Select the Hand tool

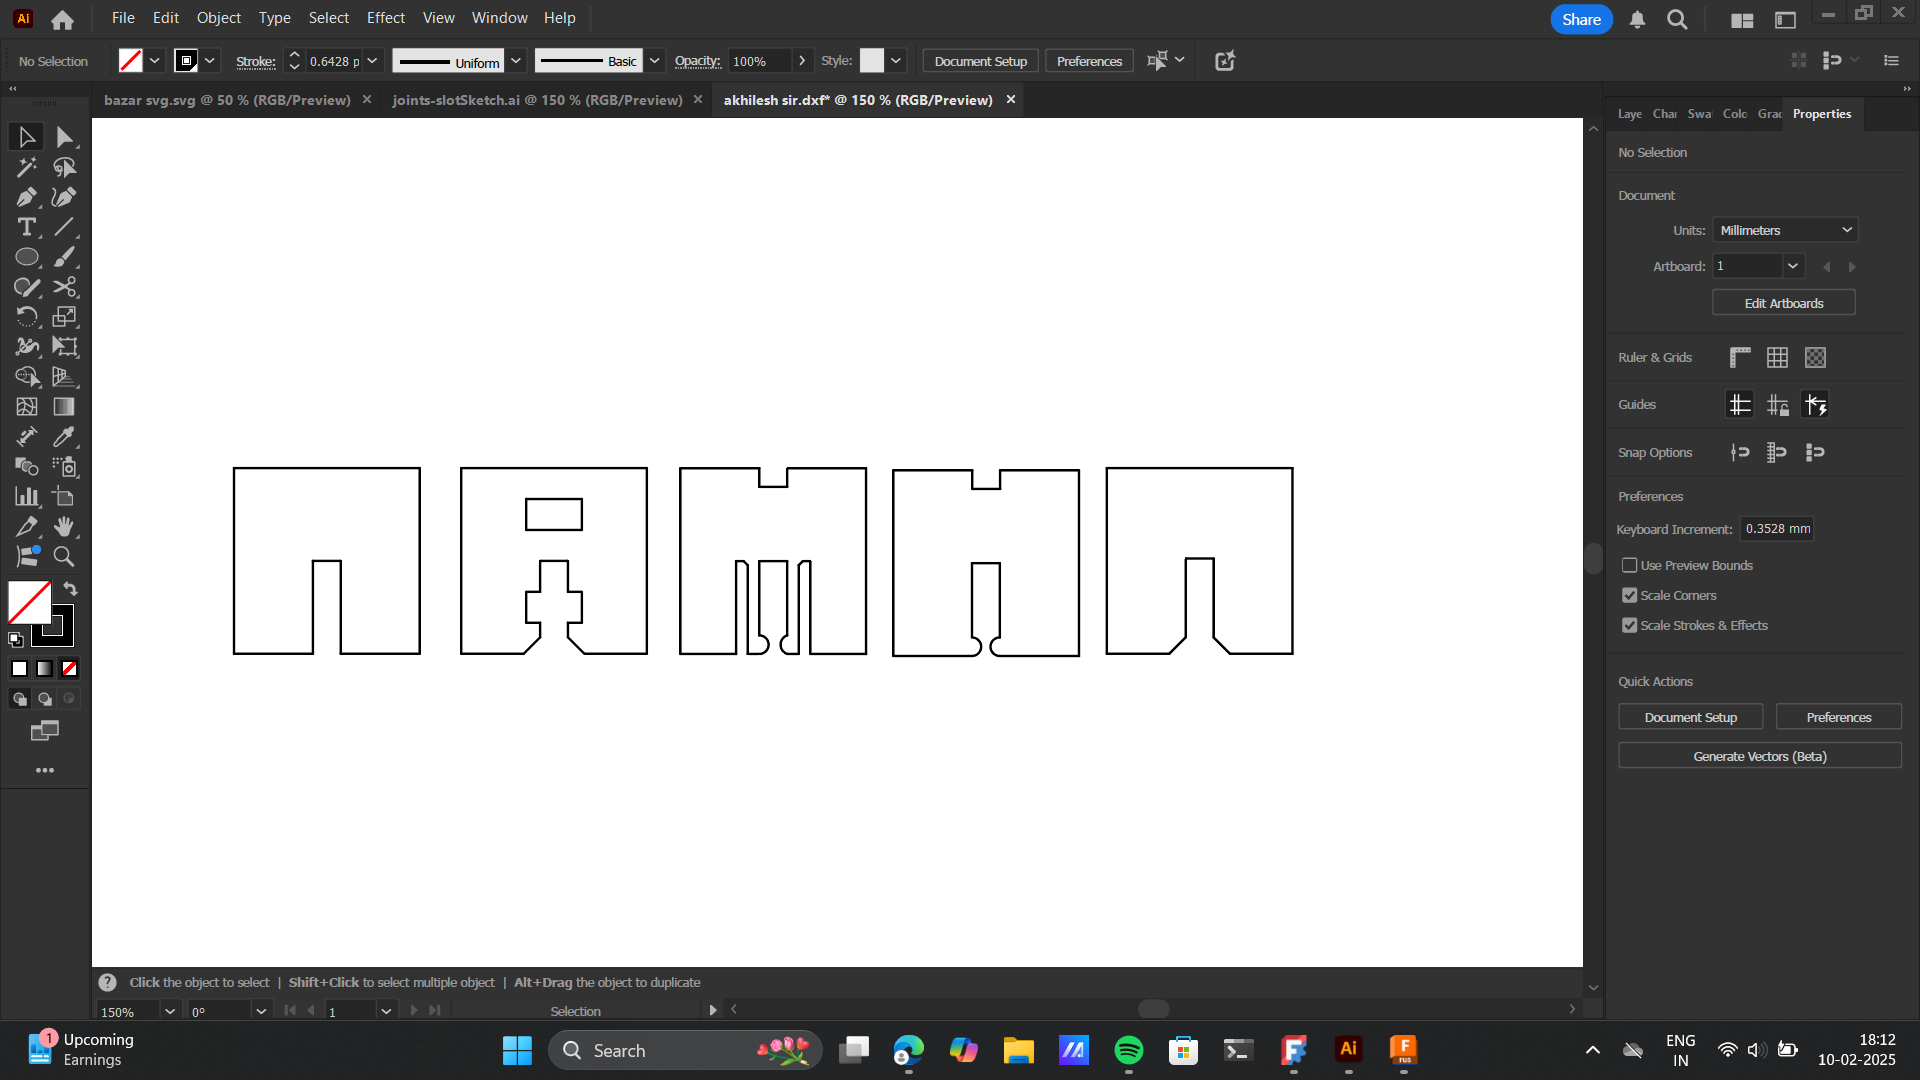click(x=65, y=527)
